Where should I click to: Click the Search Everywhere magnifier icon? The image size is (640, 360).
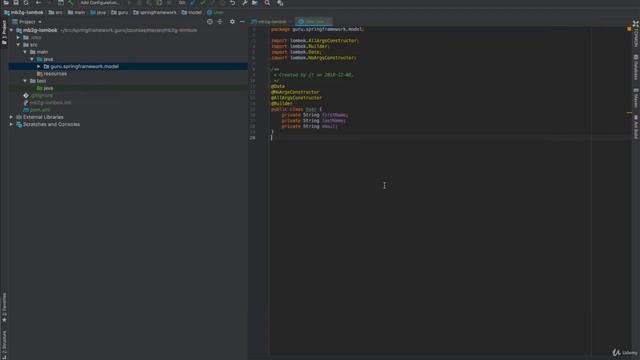[267, 2]
